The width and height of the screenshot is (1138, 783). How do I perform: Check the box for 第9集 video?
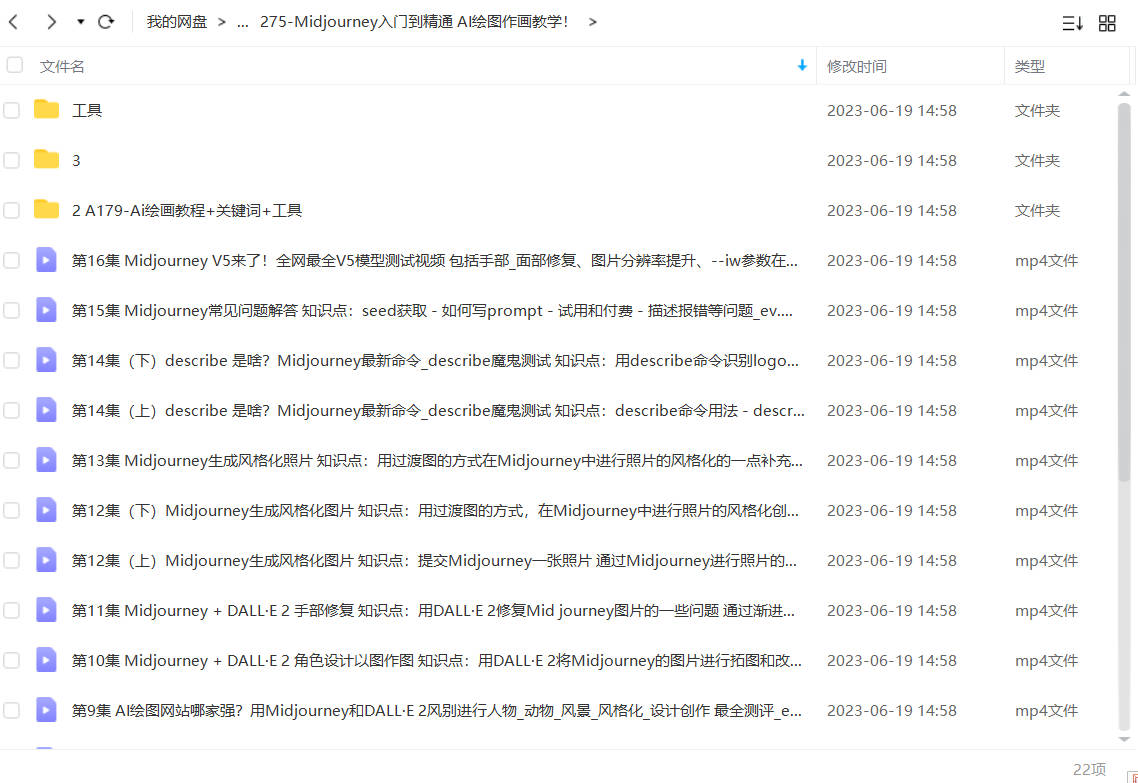(12, 711)
